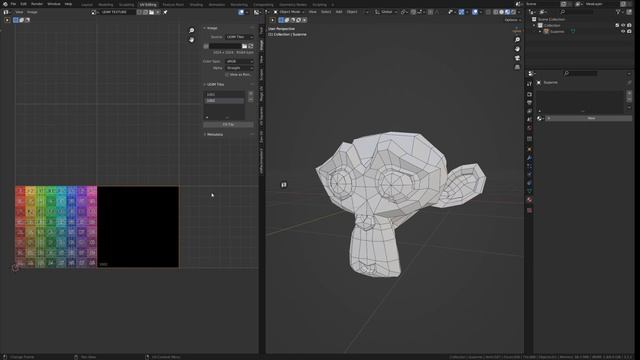
Task: Open the image editor View menu
Action: [19, 12]
